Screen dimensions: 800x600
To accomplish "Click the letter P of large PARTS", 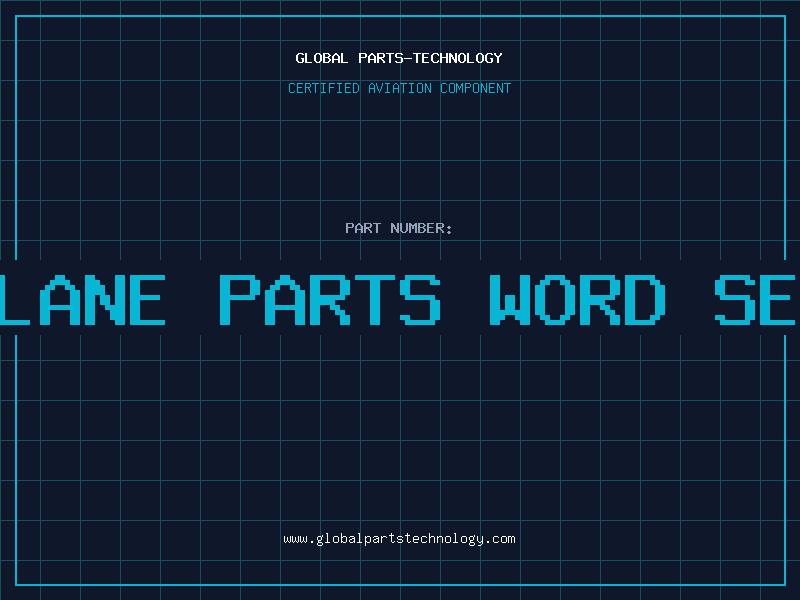I will (240, 300).
